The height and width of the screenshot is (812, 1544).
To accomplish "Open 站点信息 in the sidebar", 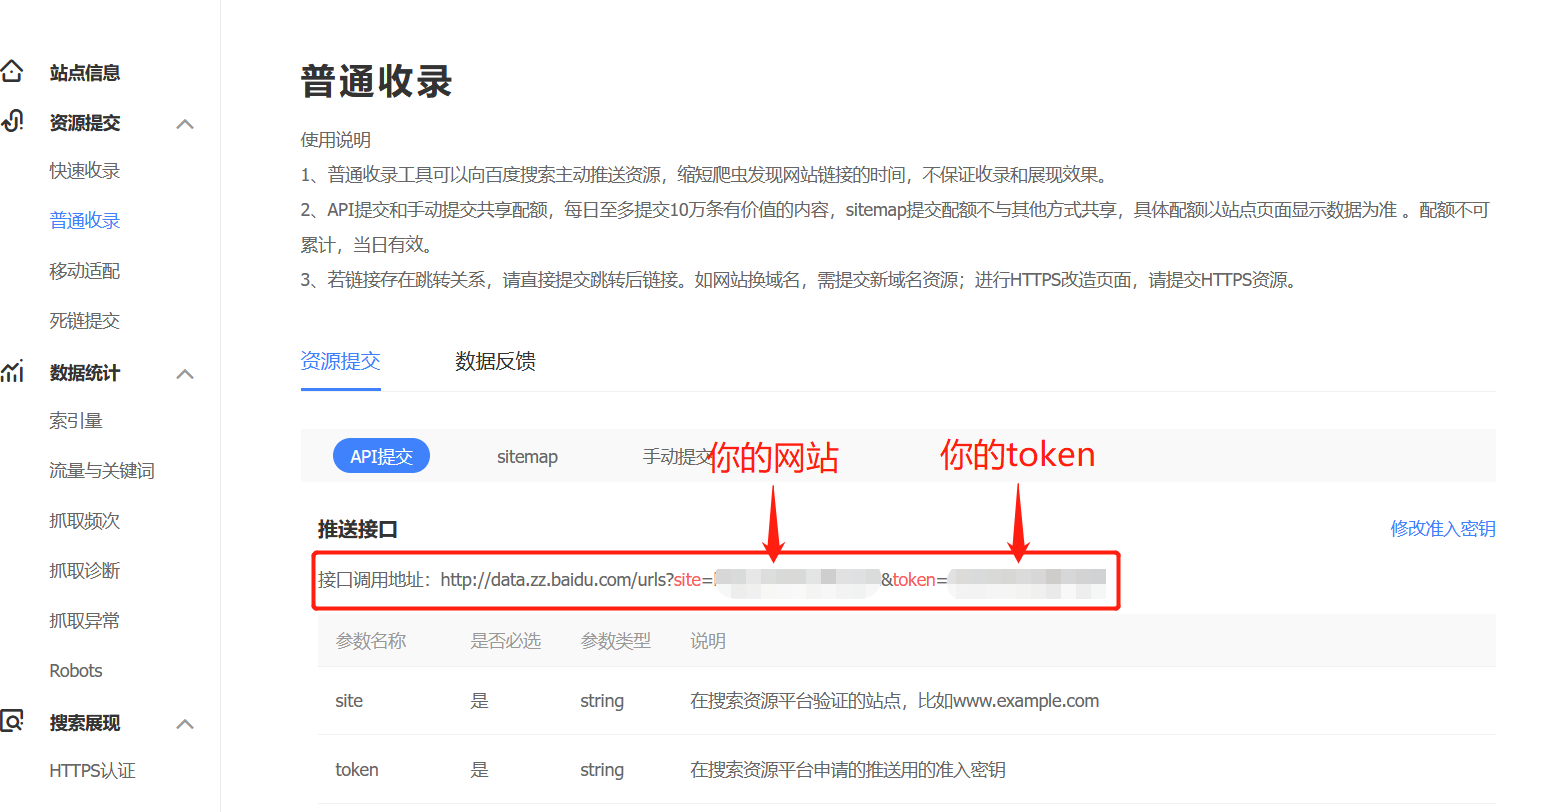I will (85, 73).
